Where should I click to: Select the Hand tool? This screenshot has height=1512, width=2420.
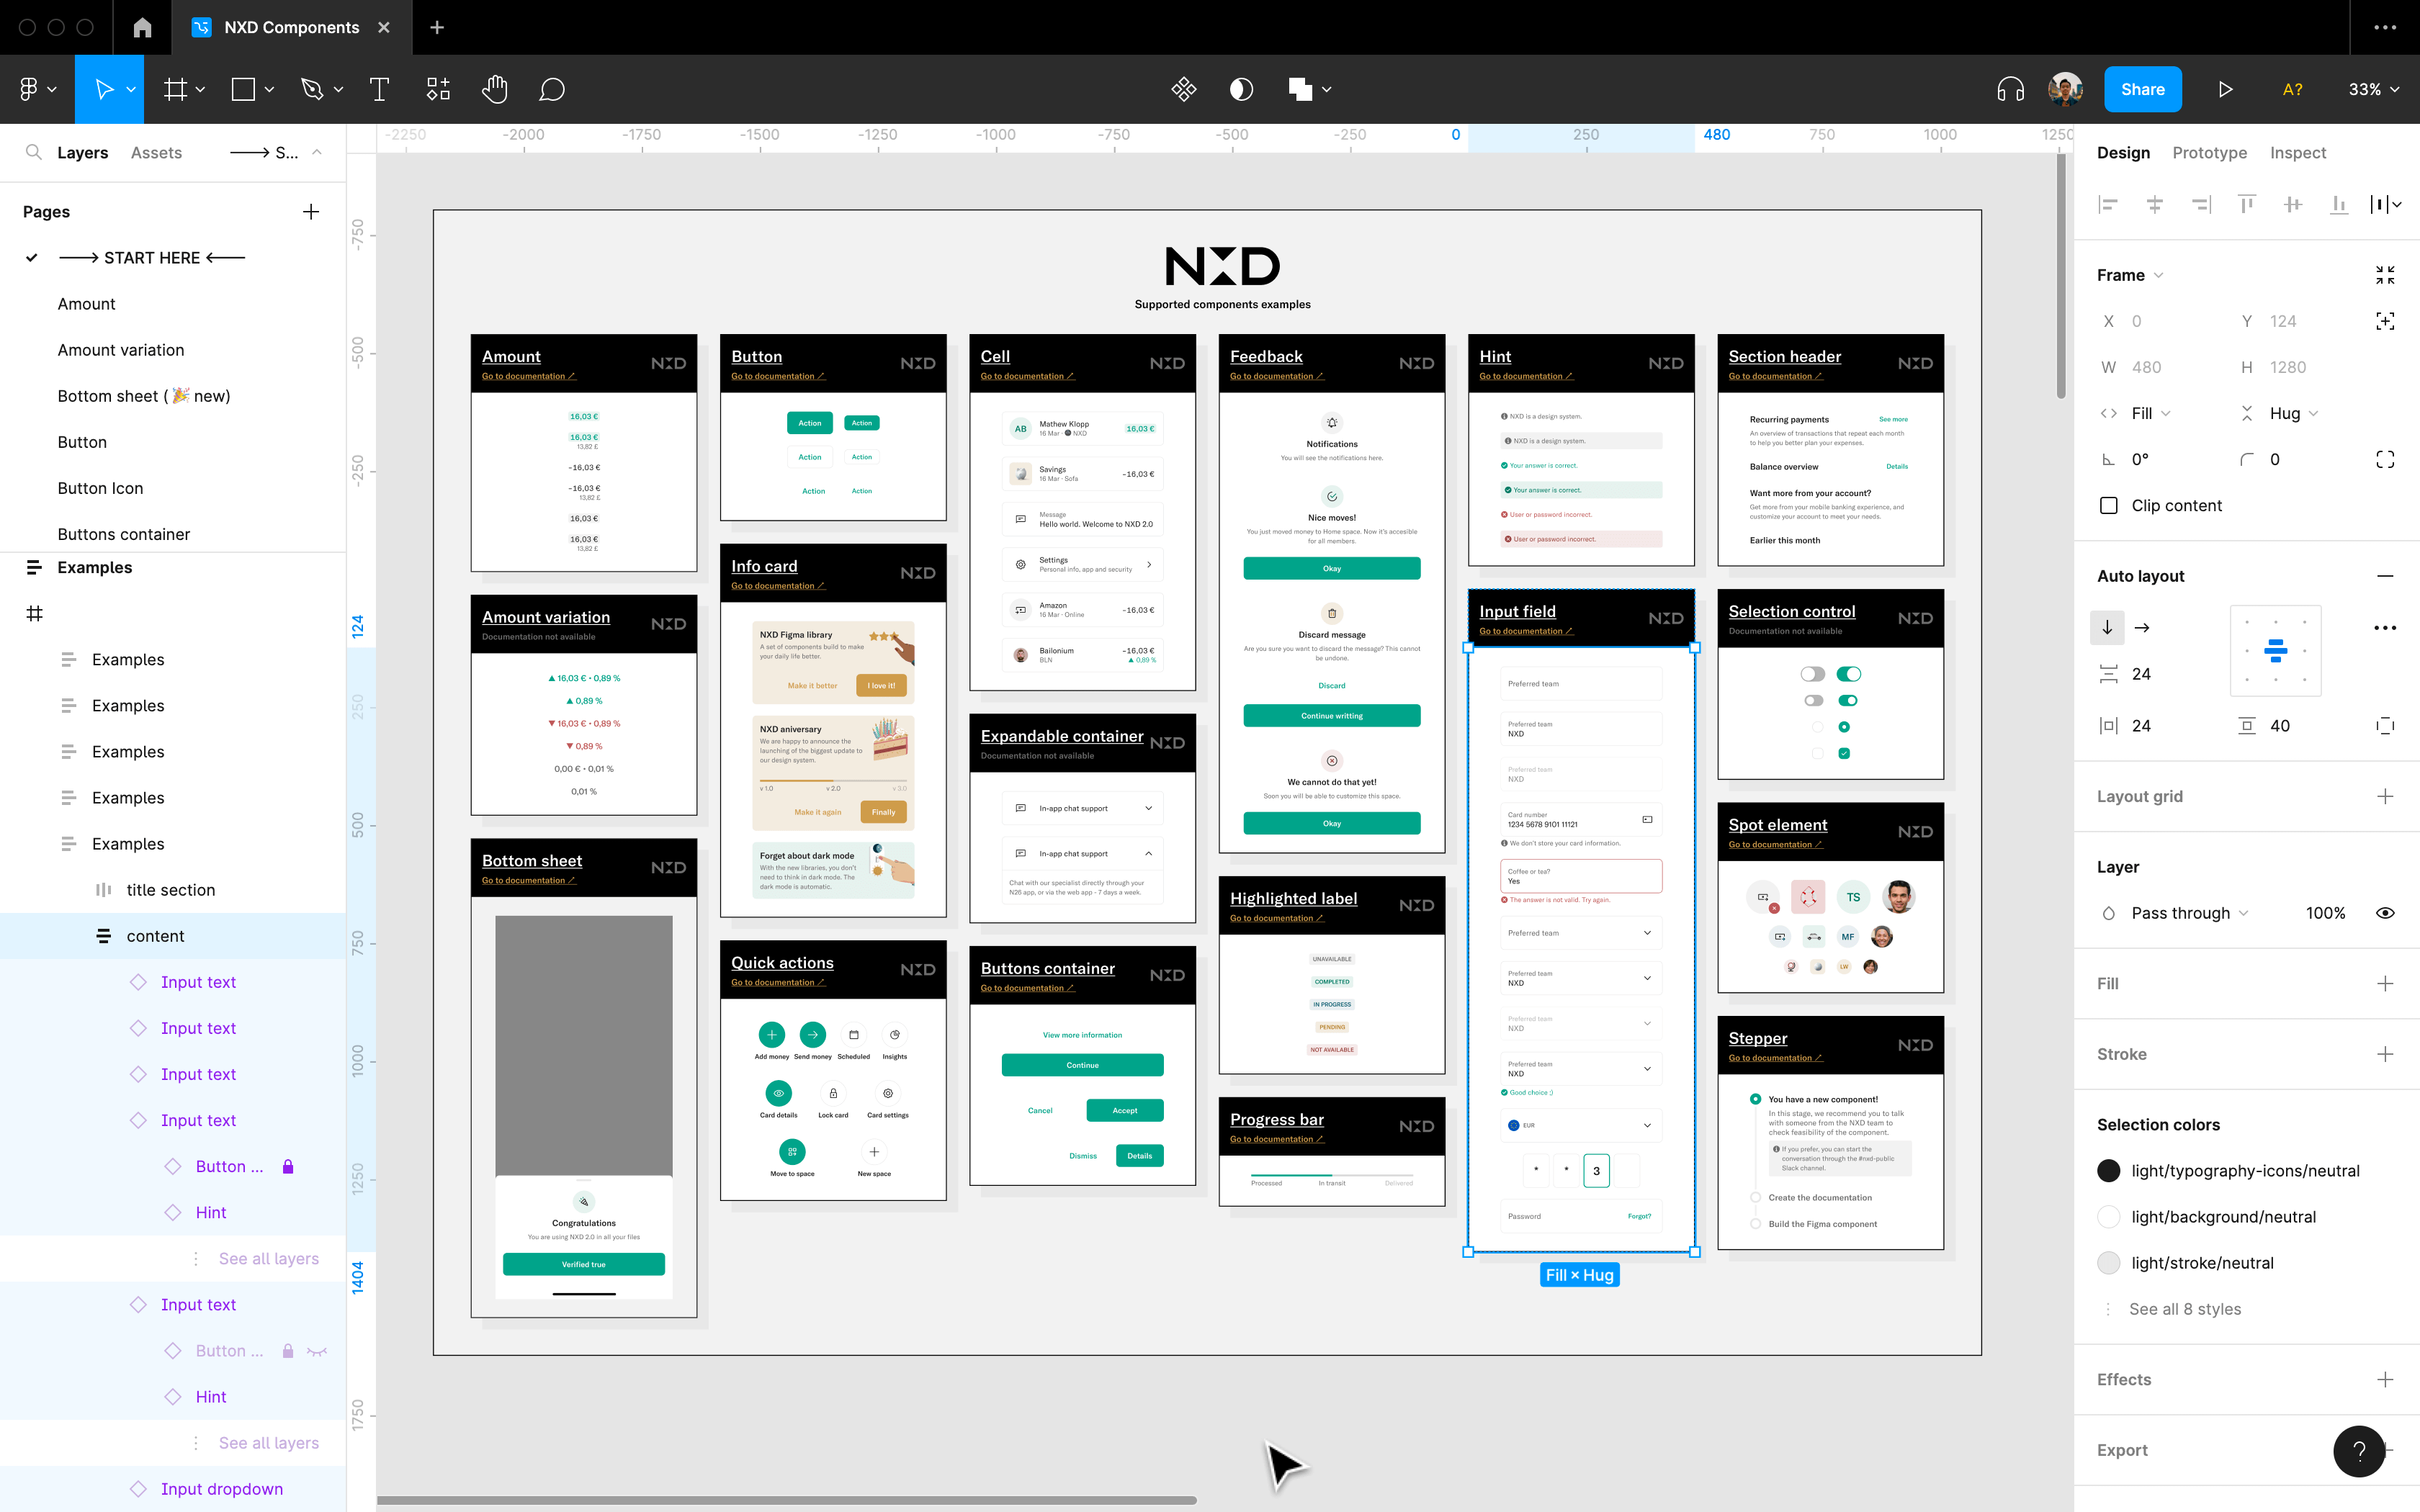coord(494,90)
